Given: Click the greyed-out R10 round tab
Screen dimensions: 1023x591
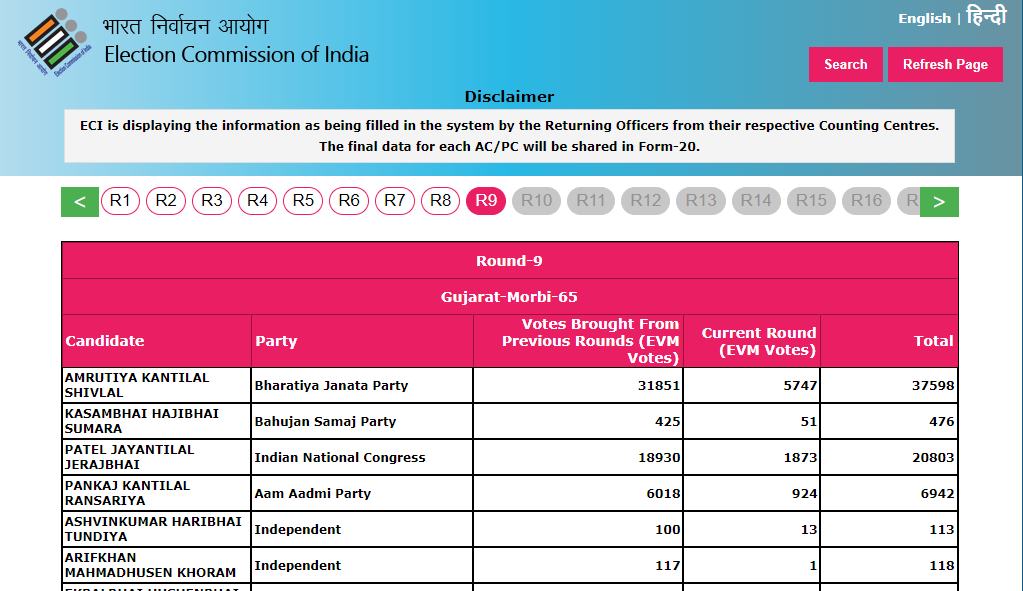Looking at the screenshot, I should point(537,201).
